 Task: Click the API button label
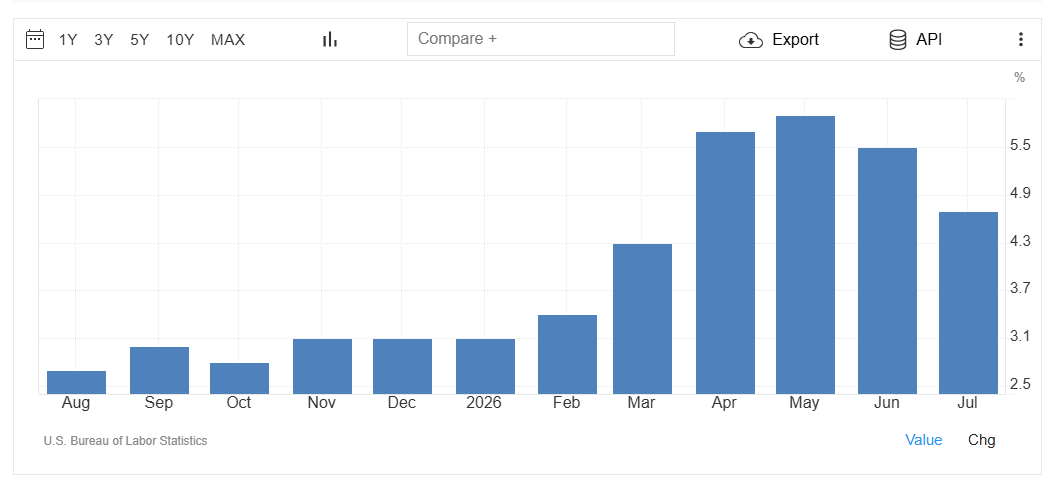(x=929, y=40)
